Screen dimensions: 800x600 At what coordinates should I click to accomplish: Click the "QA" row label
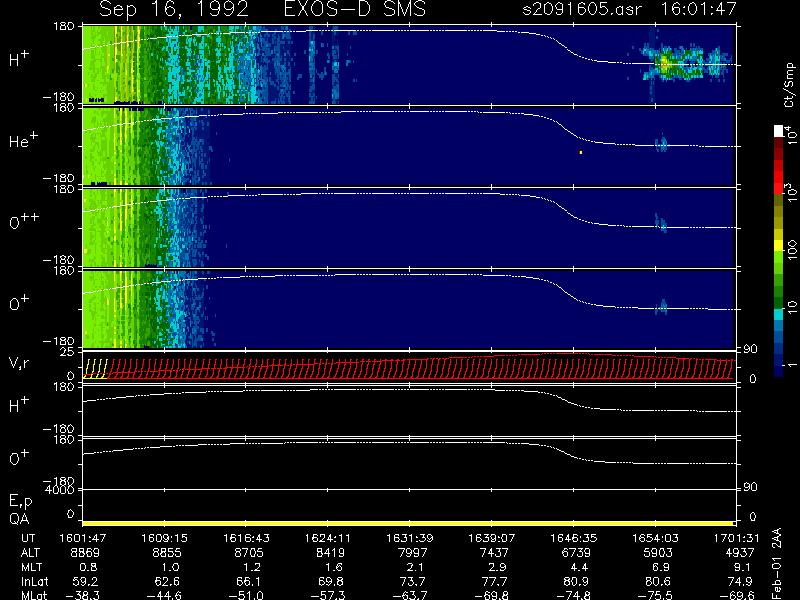pos(19,519)
